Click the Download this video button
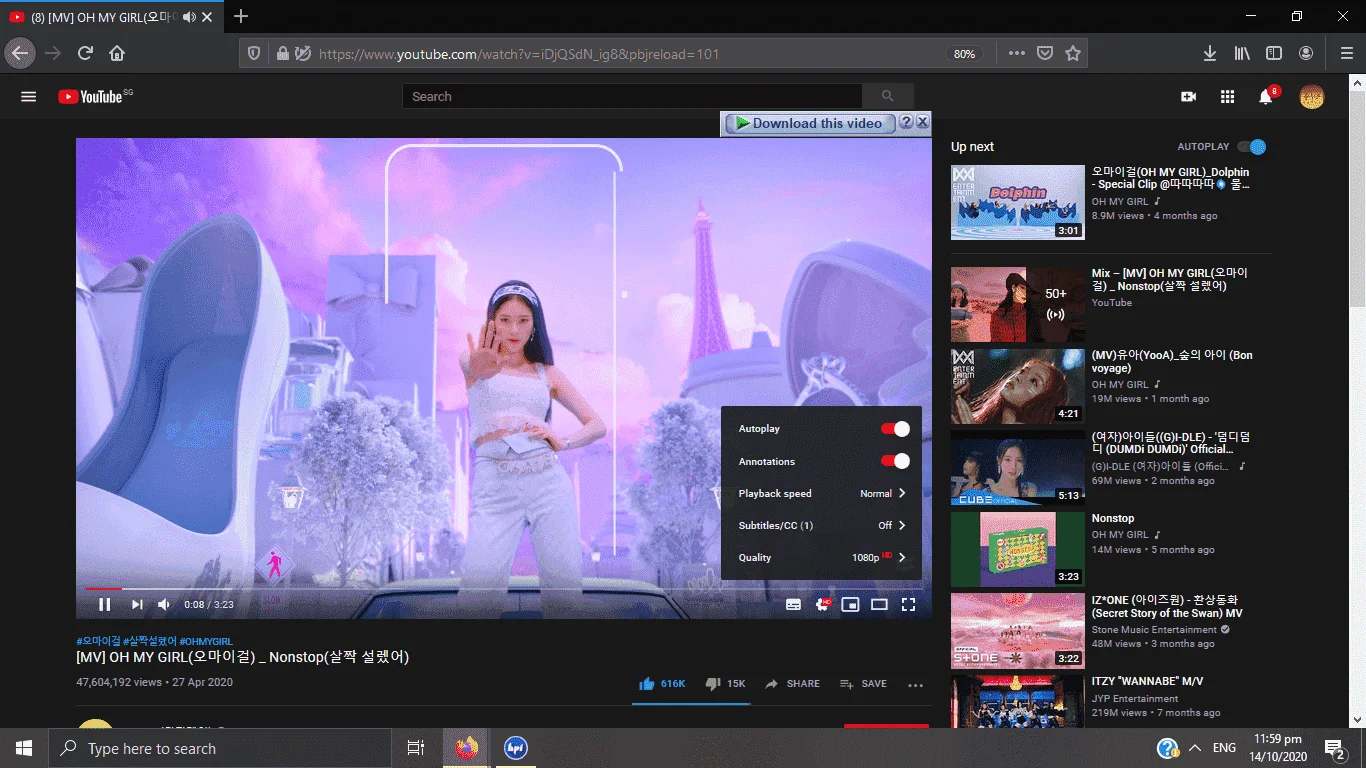Image resolution: width=1366 pixels, height=768 pixels. pyautogui.click(x=808, y=123)
